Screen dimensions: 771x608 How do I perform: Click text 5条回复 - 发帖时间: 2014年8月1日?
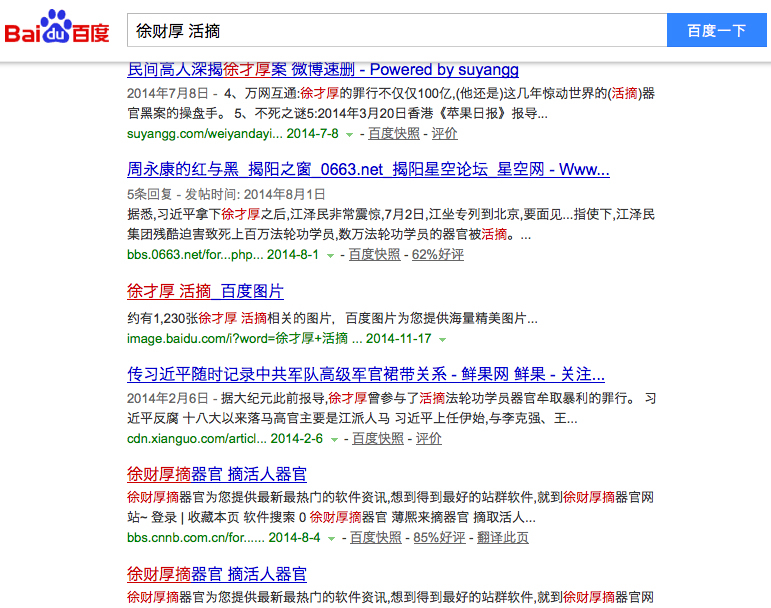pyautogui.click(x=226, y=194)
